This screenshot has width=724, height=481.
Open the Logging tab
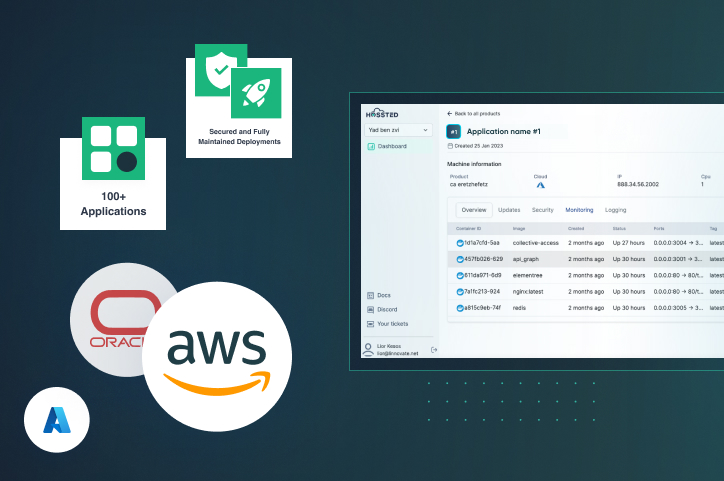tap(616, 210)
